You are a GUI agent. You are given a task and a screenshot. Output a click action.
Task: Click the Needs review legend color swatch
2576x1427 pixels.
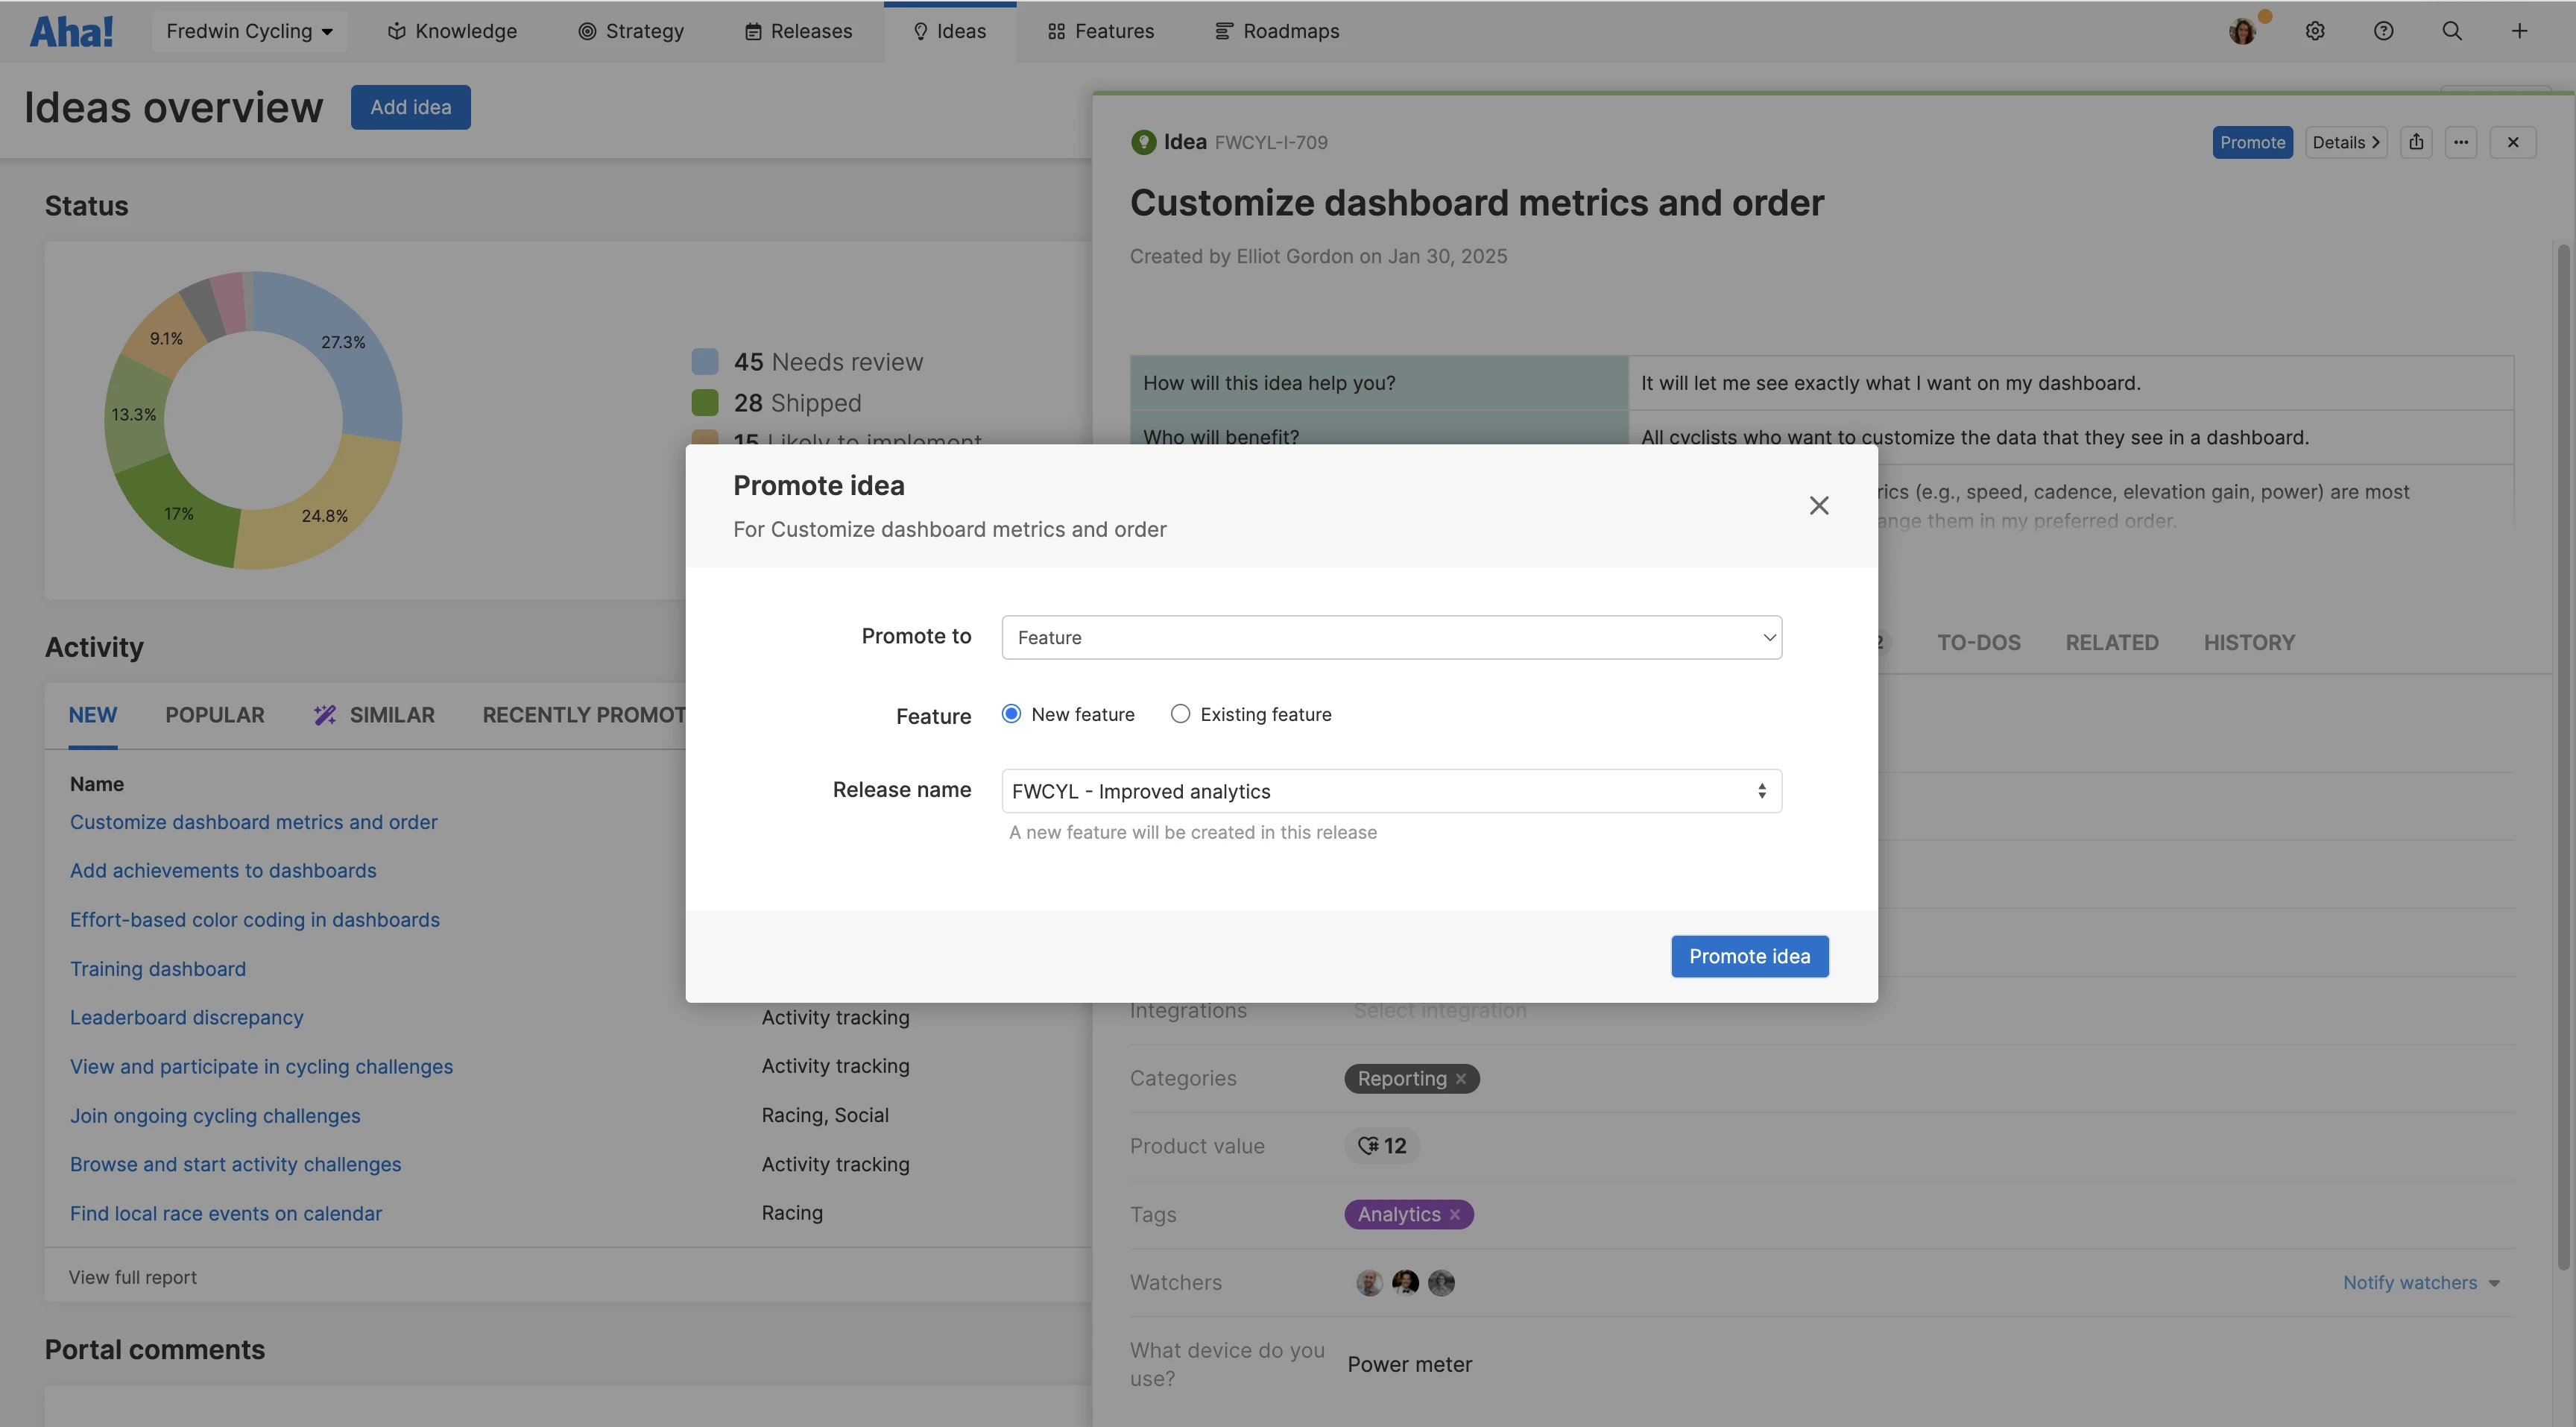pyautogui.click(x=705, y=361)
